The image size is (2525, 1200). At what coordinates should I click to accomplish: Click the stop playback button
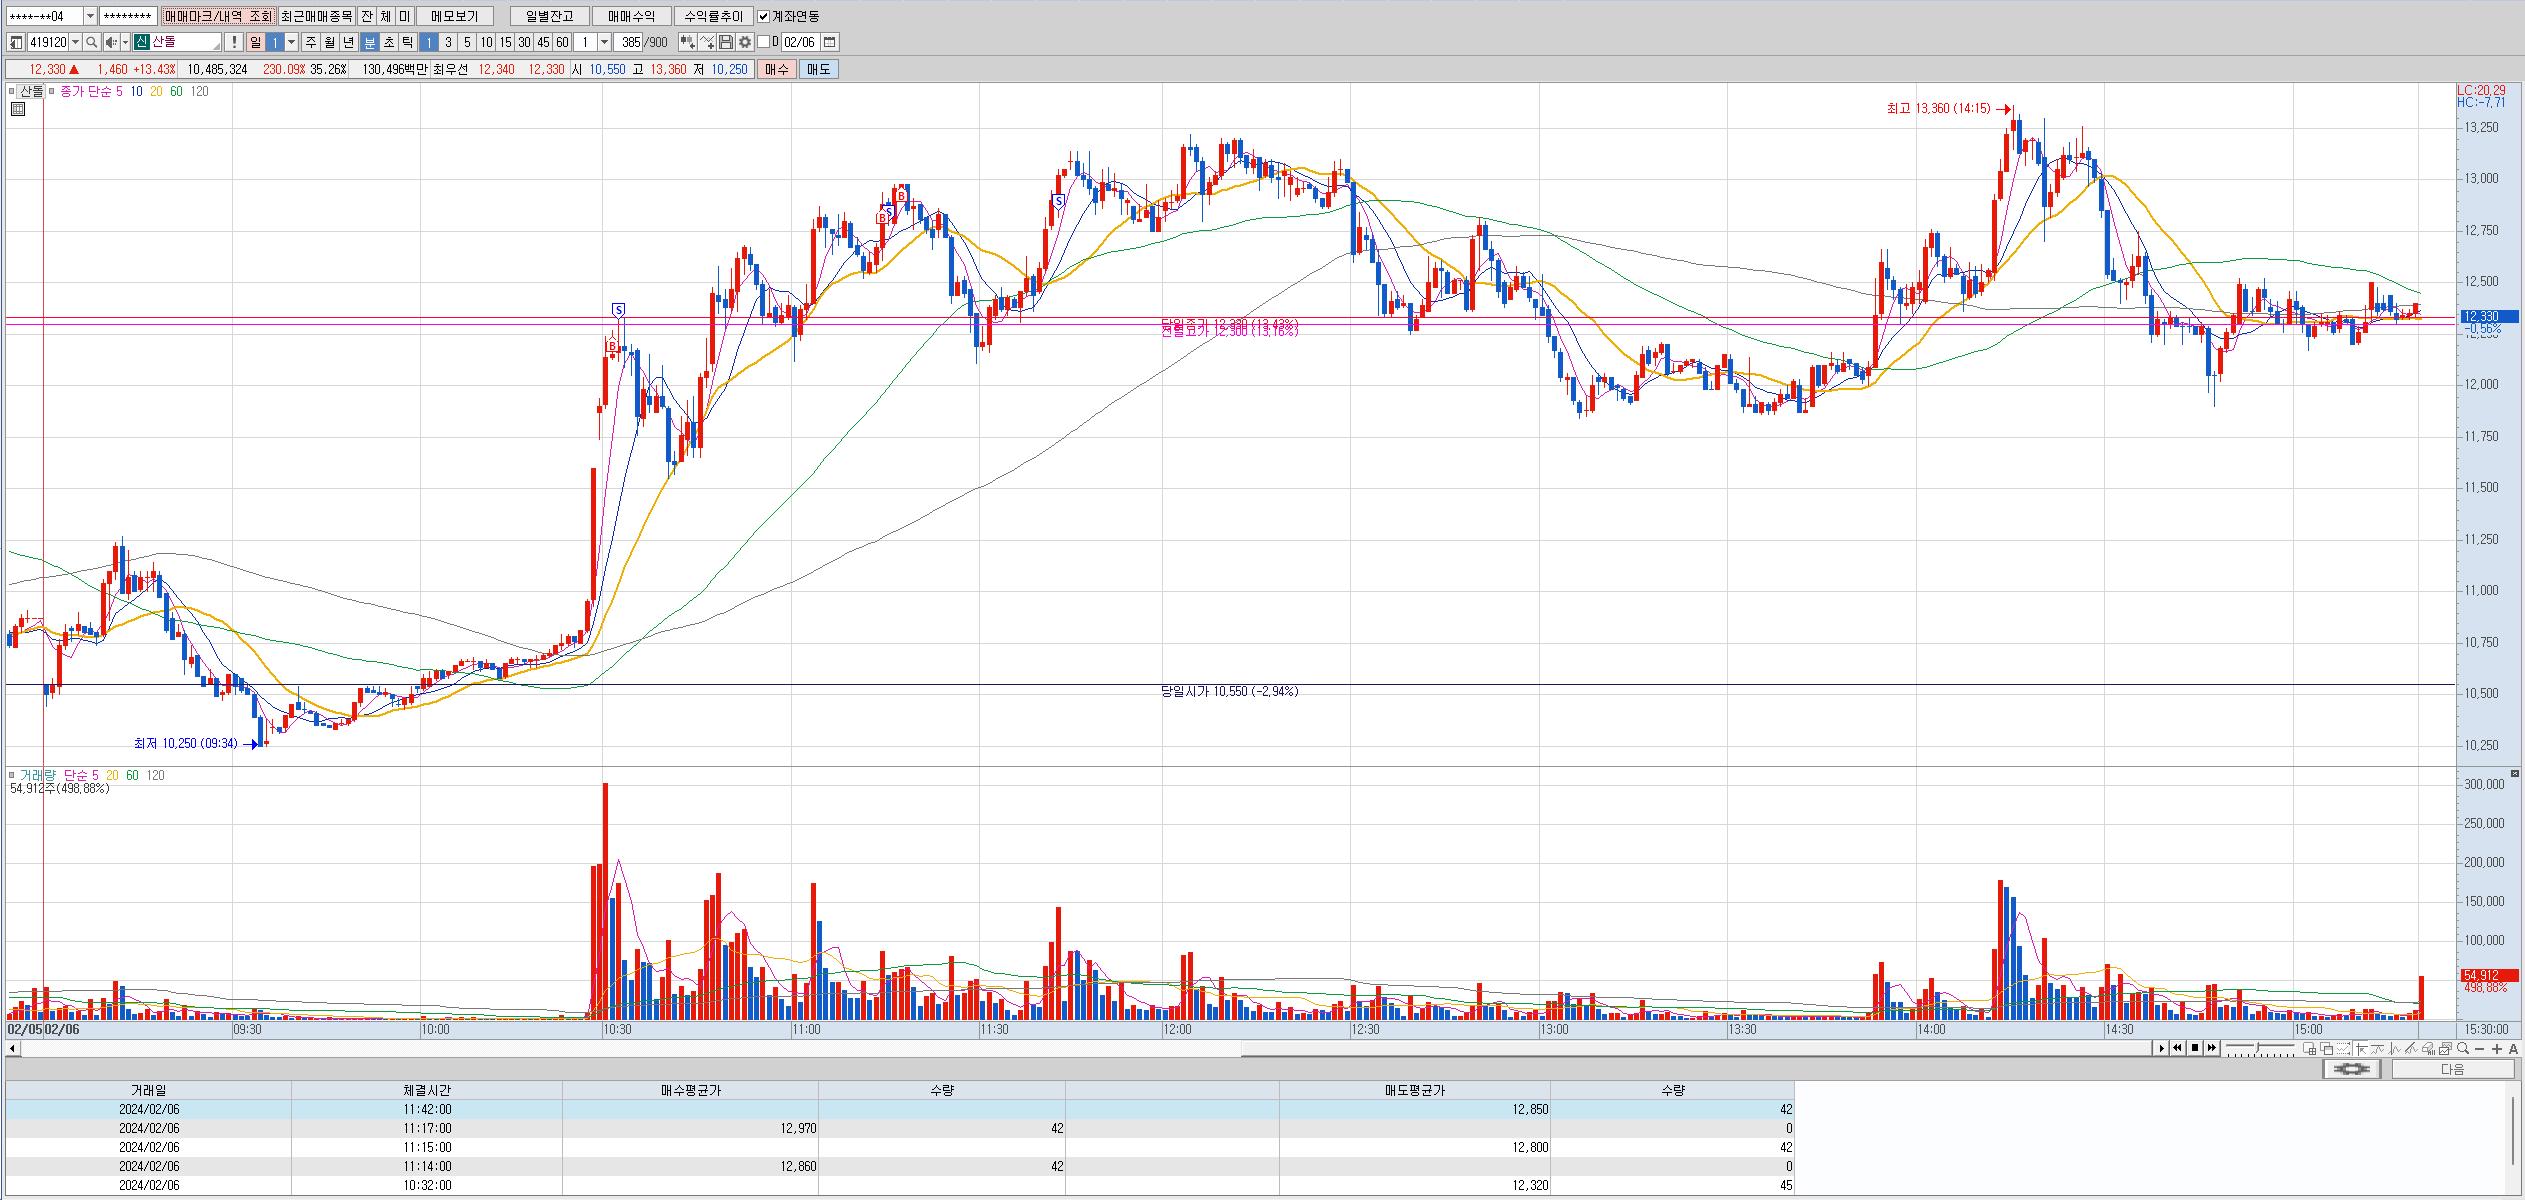[2195, 1048]
